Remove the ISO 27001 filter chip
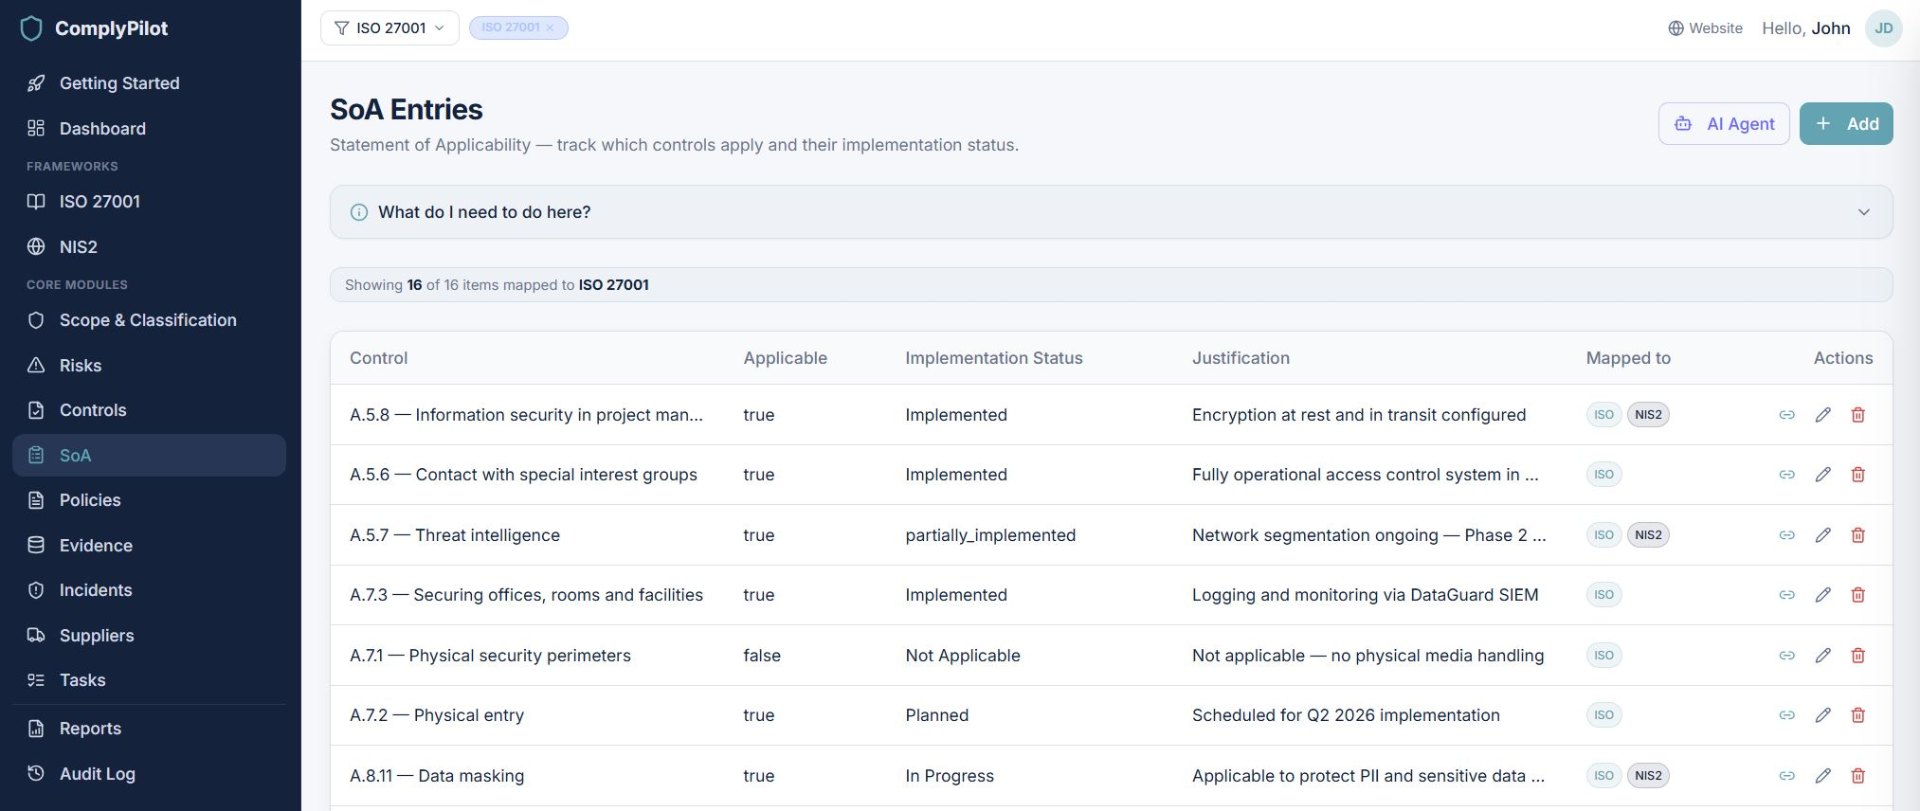Screen dimensions: 1920x811 point(550,28)
